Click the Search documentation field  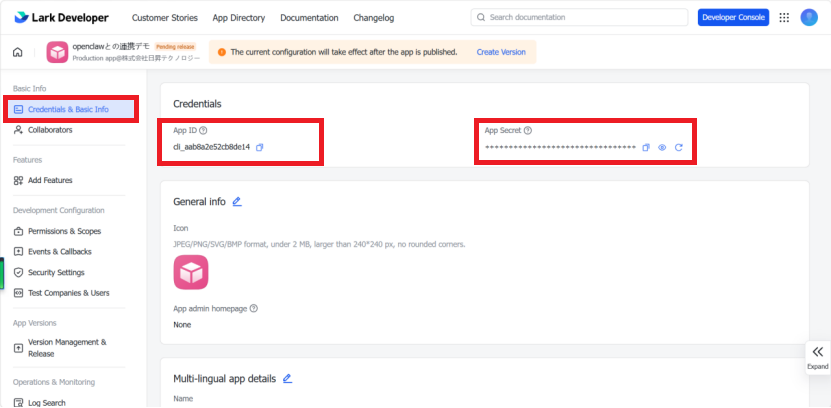tap(579, 17)
